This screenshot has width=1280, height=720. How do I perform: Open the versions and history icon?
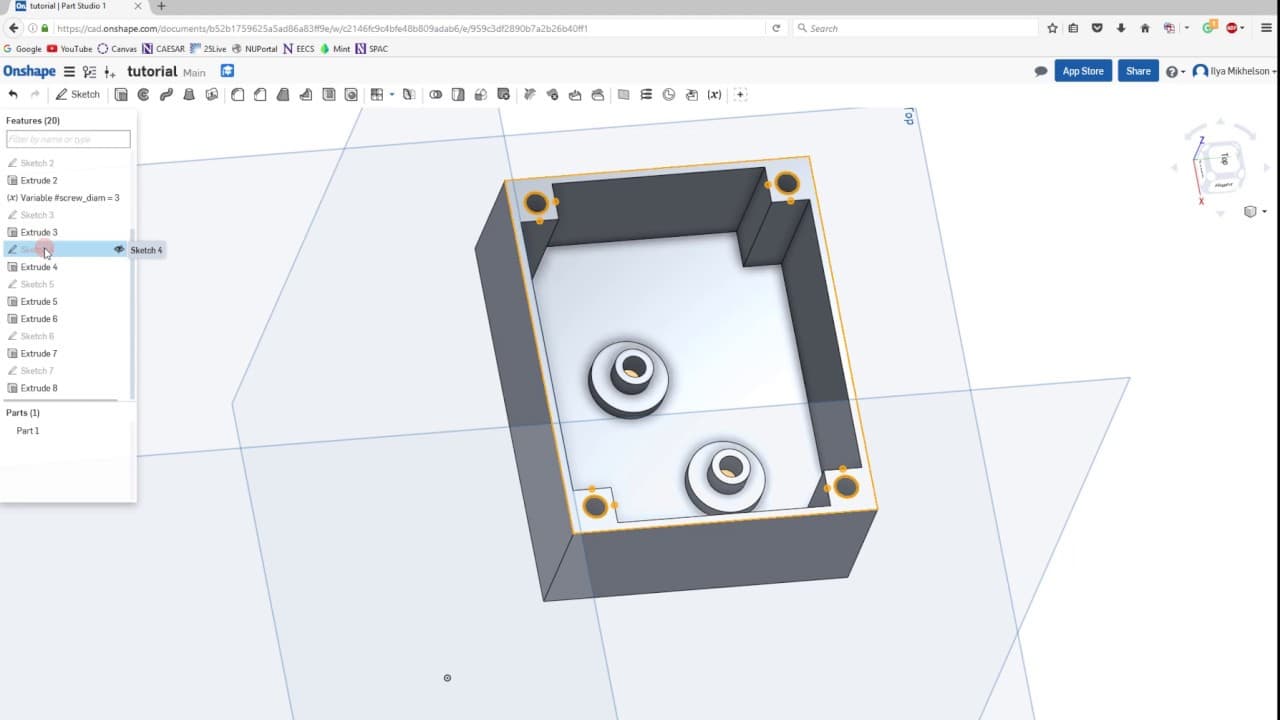pyautogui.click(x=90, y=72)
